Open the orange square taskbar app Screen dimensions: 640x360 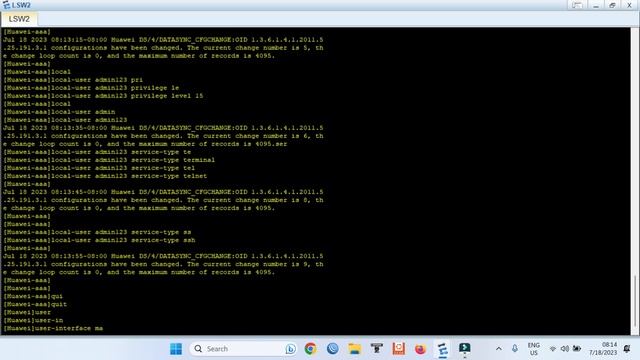pyautogui.click(x=398, y=349)
